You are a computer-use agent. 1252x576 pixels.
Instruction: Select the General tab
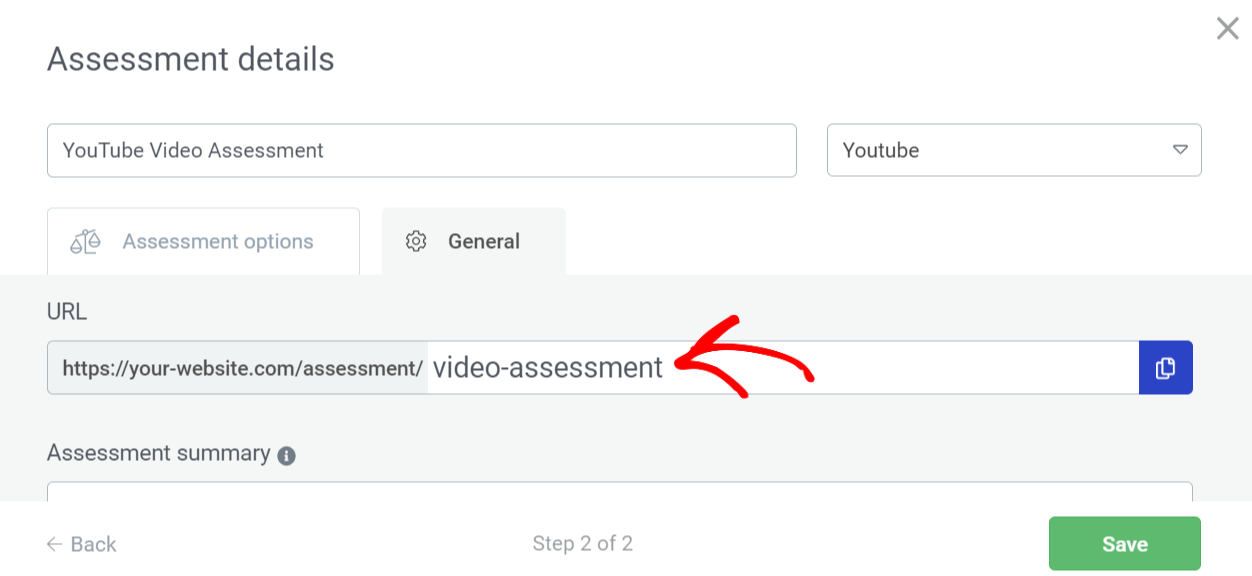click(474, 242)
